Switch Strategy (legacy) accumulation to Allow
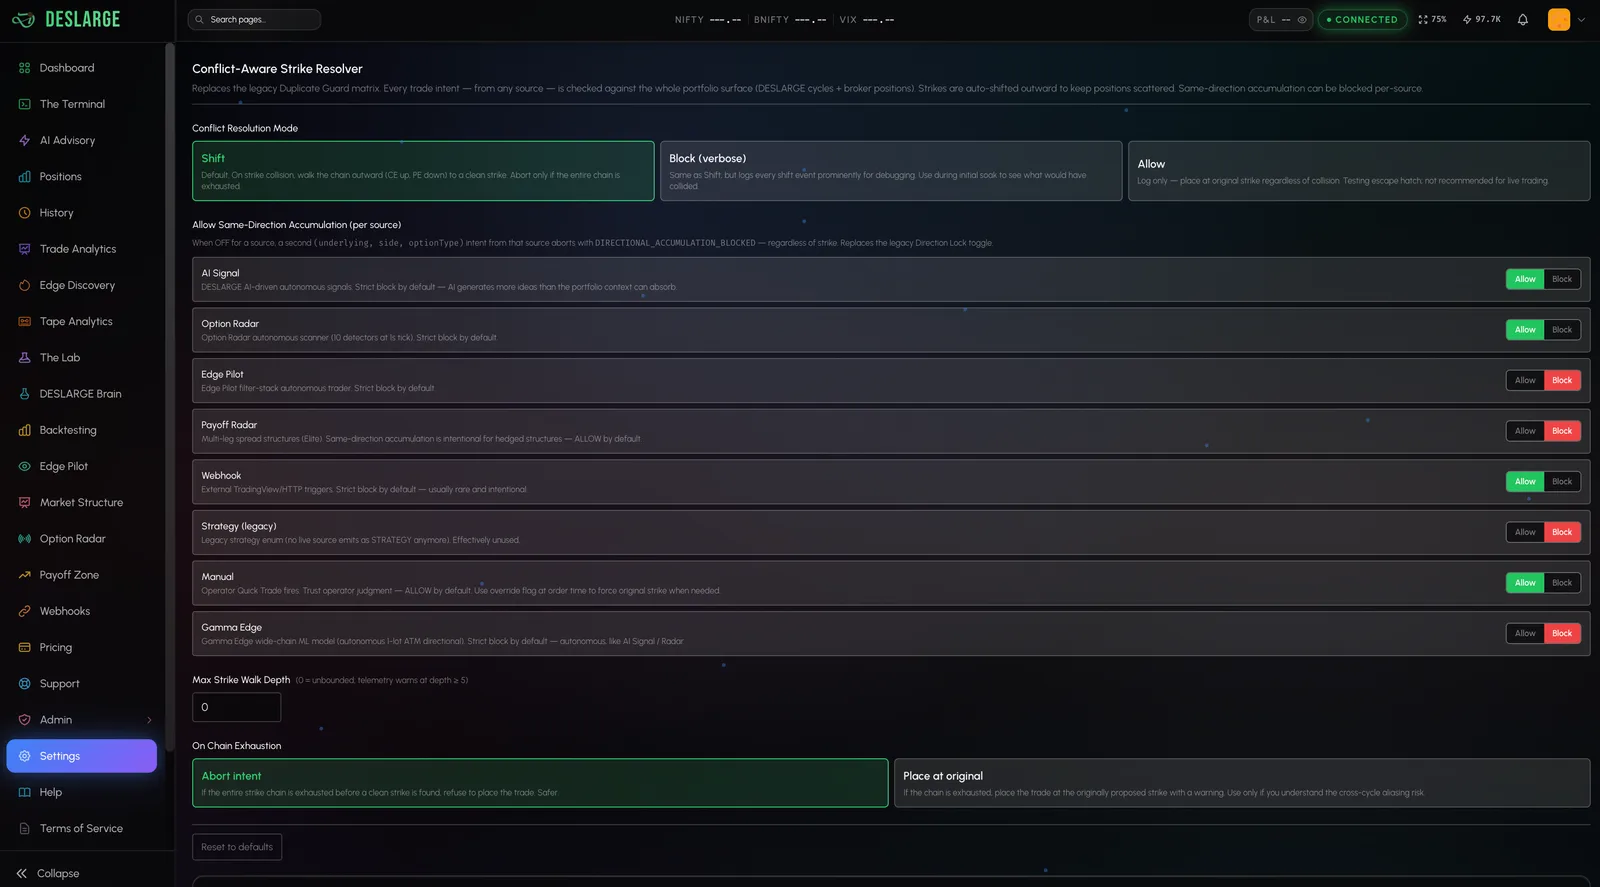The image size is (1600, 887). 1525,532
